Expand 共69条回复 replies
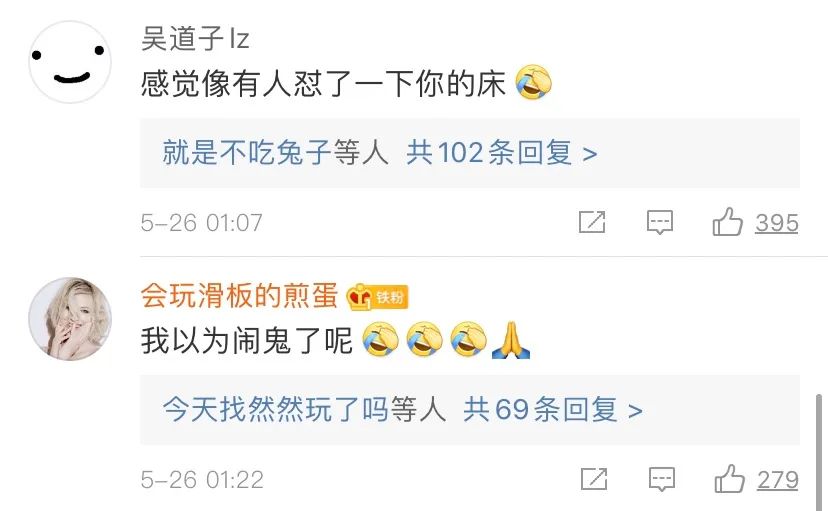Screen dimensions: 828x511 pos(552,410)
